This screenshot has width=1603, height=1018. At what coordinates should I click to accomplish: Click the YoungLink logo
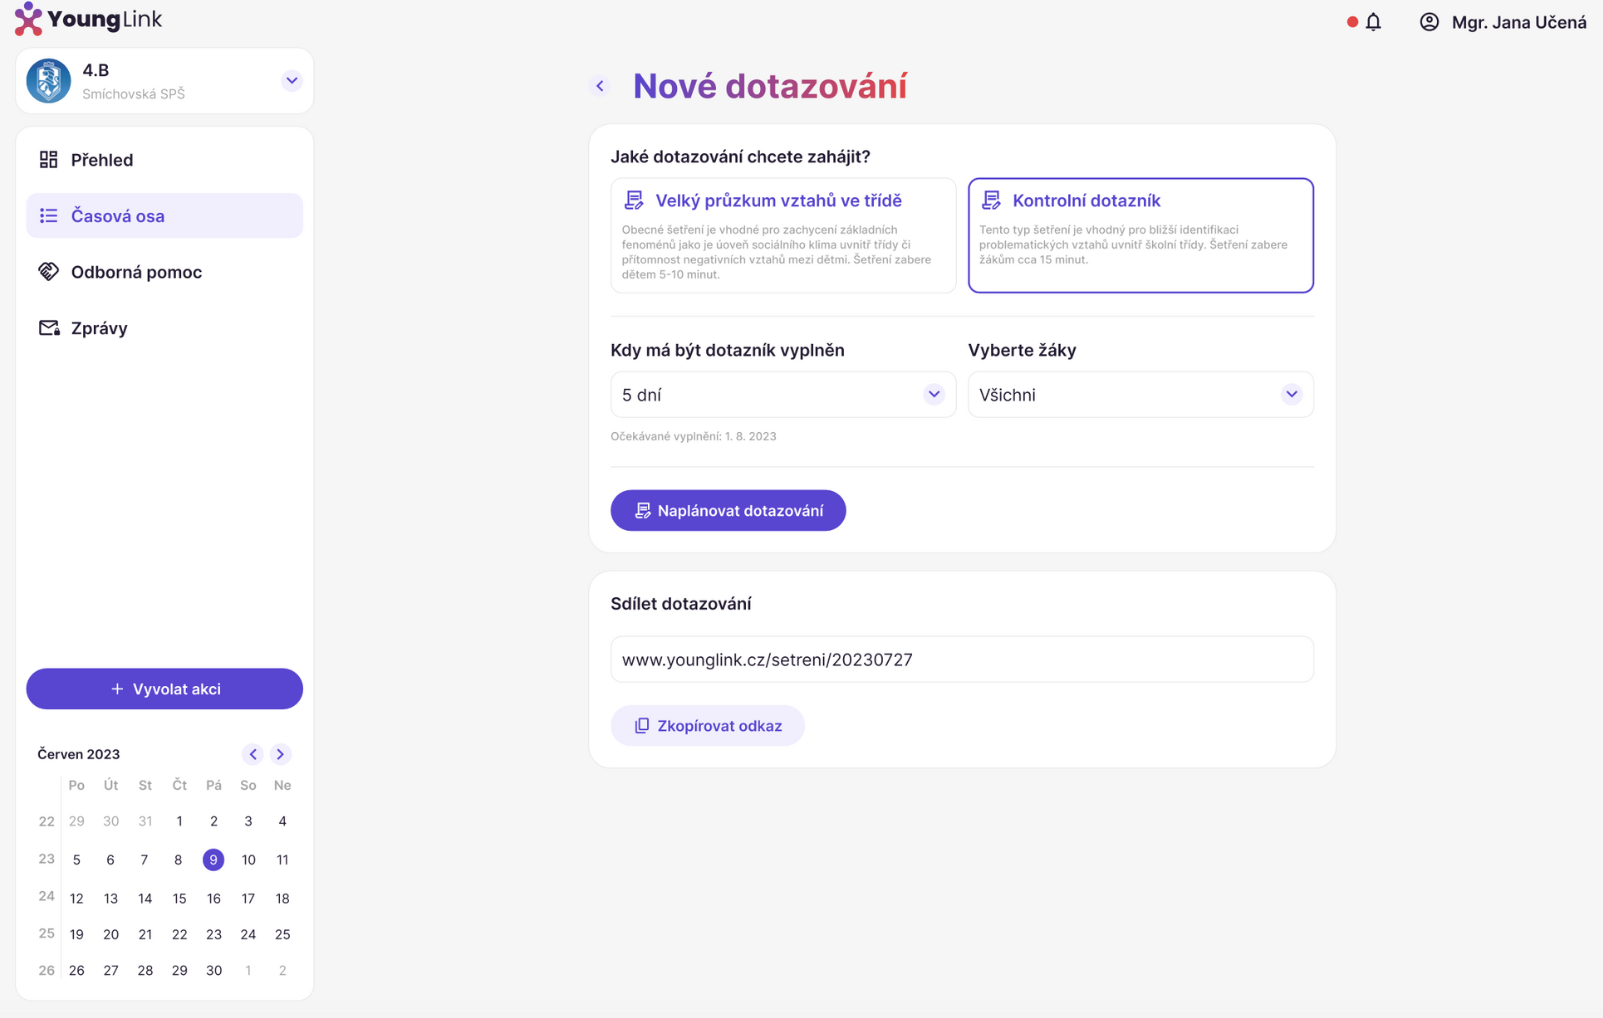[x=88, y=19]
